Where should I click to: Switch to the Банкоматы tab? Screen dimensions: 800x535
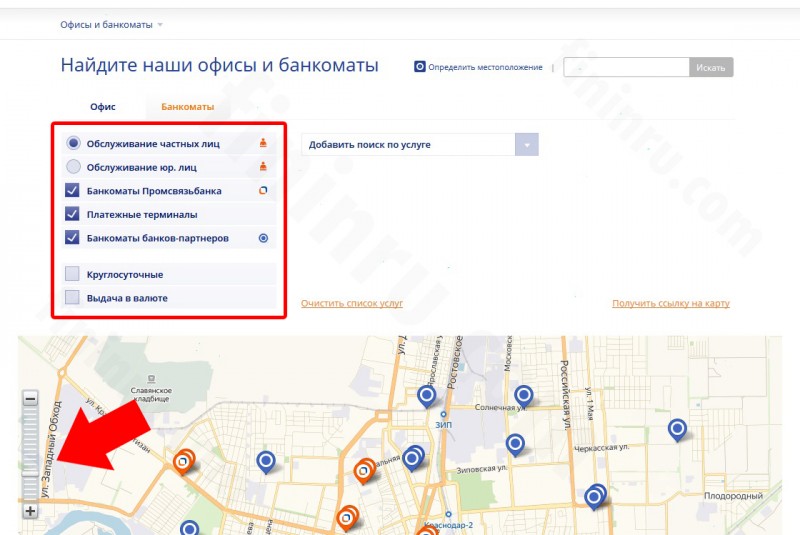coord(187,107)
